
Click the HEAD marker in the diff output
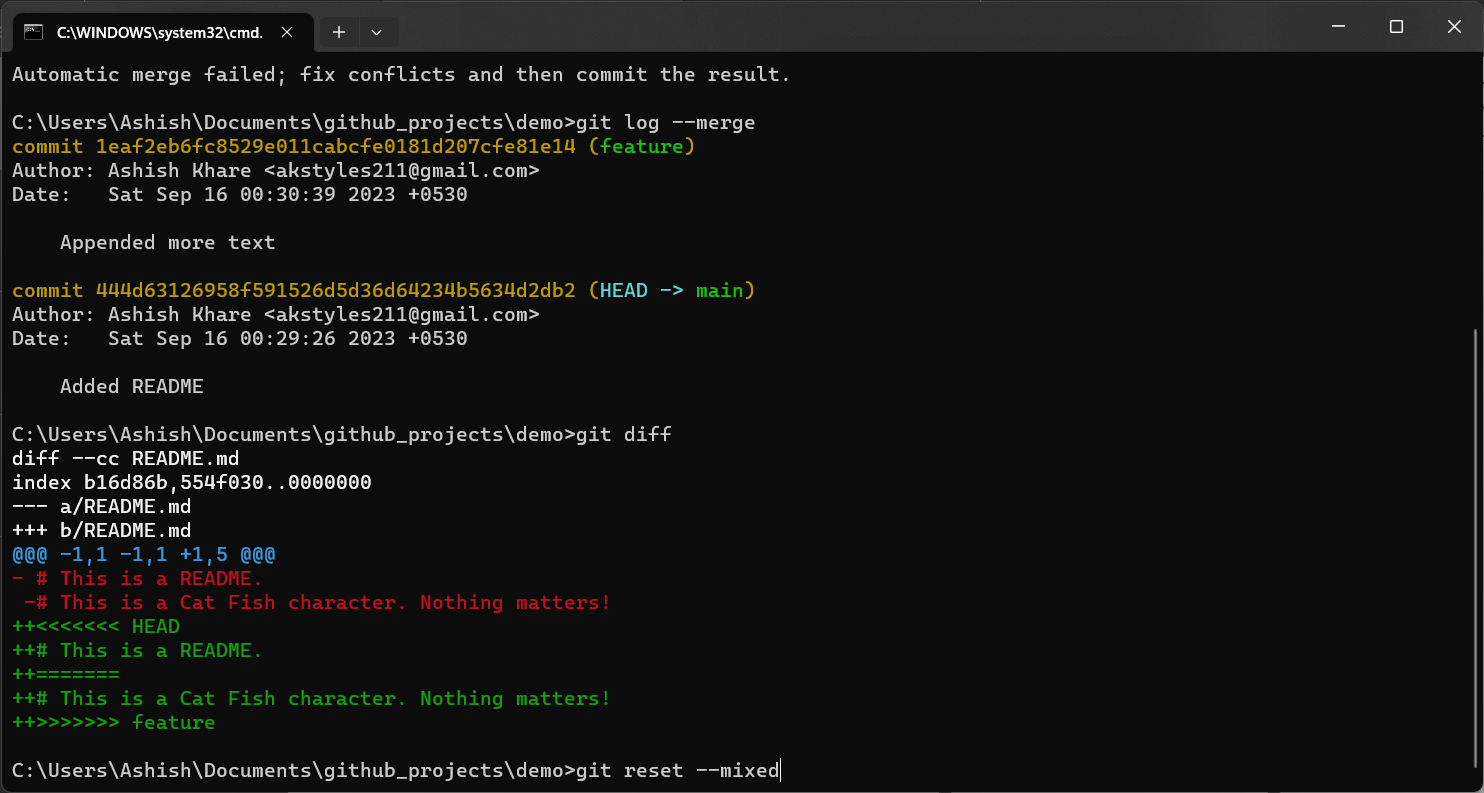(x=156, y=626)
